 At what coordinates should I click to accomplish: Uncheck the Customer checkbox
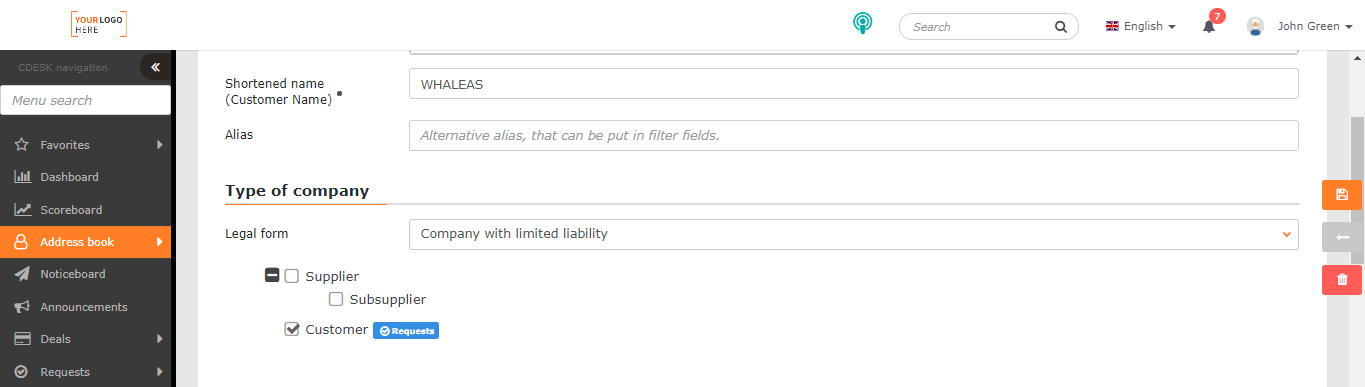point(292,329)
